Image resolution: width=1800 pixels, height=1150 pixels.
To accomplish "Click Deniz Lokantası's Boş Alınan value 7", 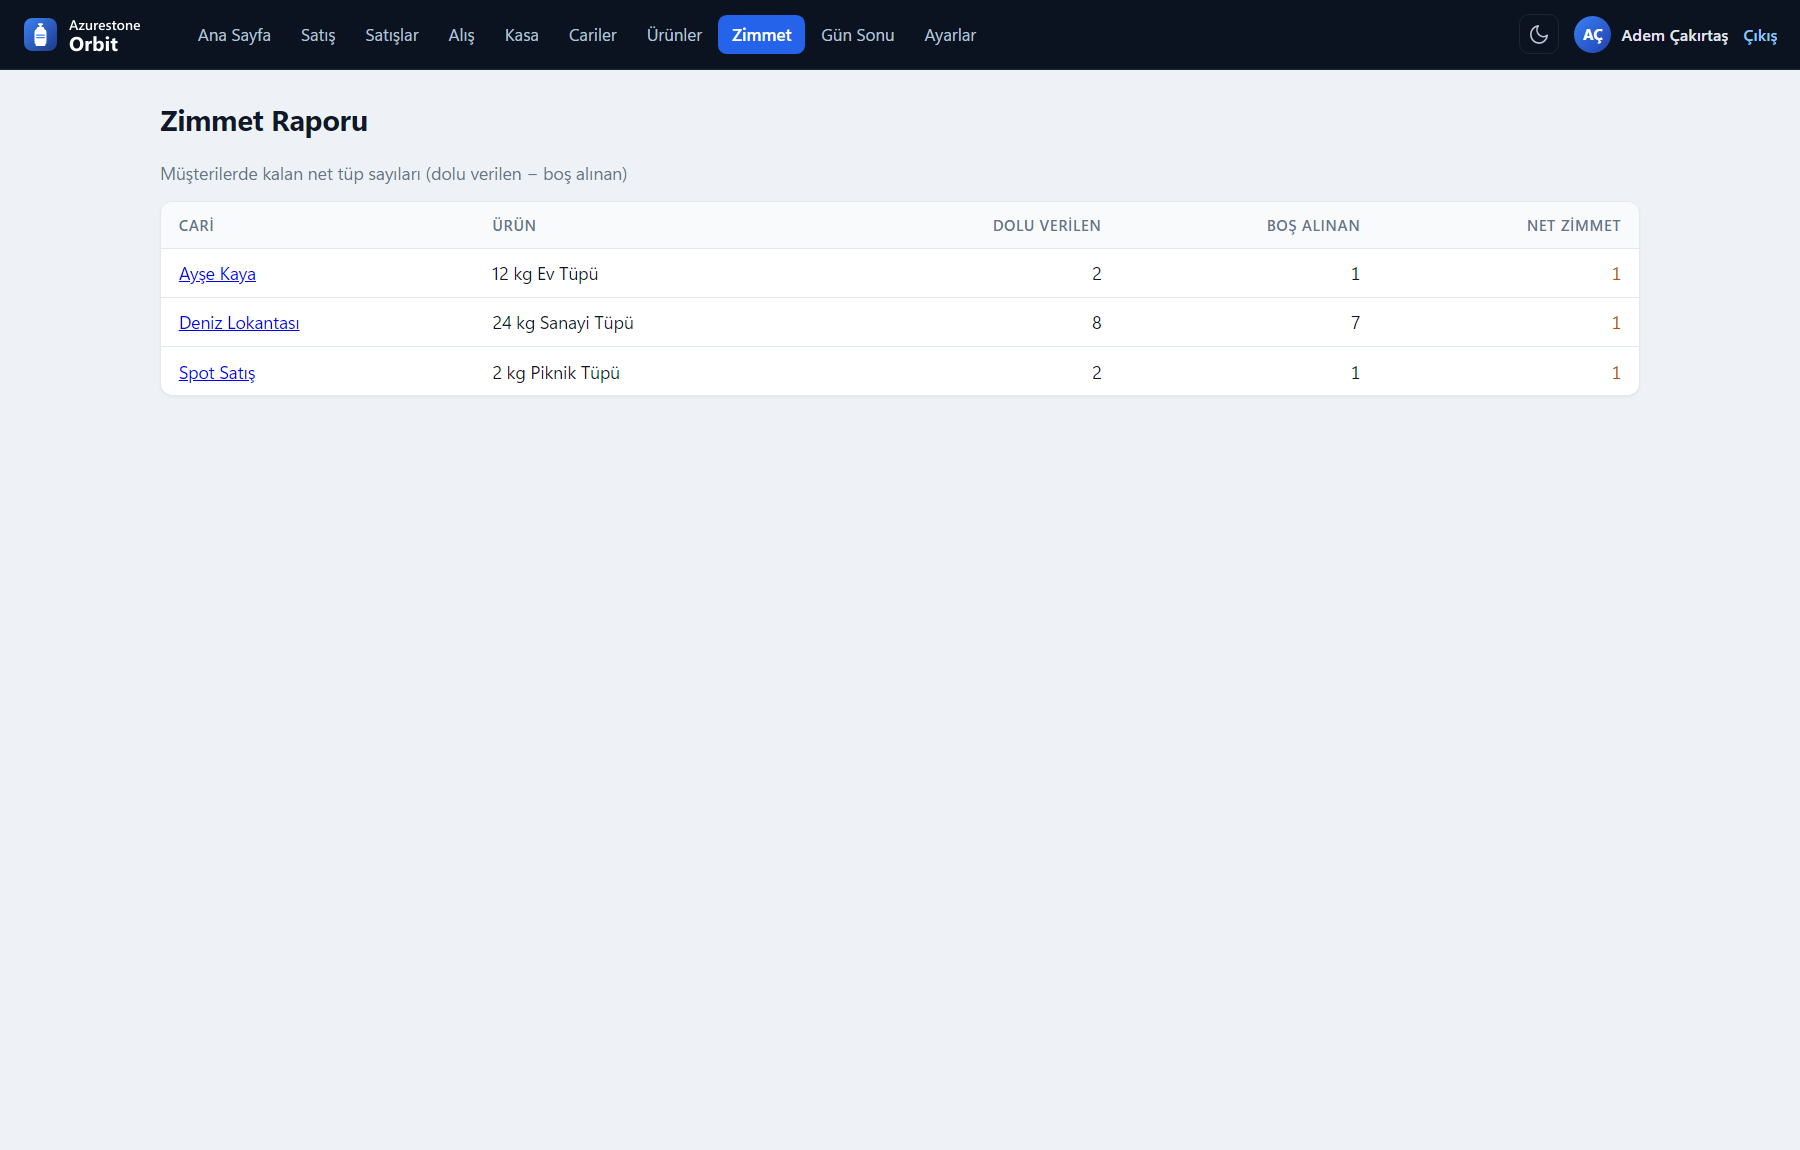I will (x=1356, y=323).
